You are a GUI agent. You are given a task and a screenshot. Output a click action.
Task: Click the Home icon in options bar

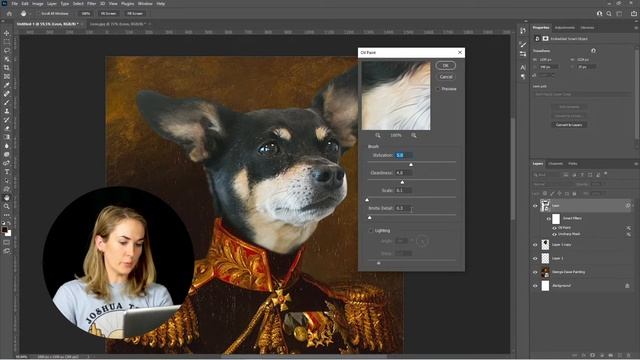9,13
